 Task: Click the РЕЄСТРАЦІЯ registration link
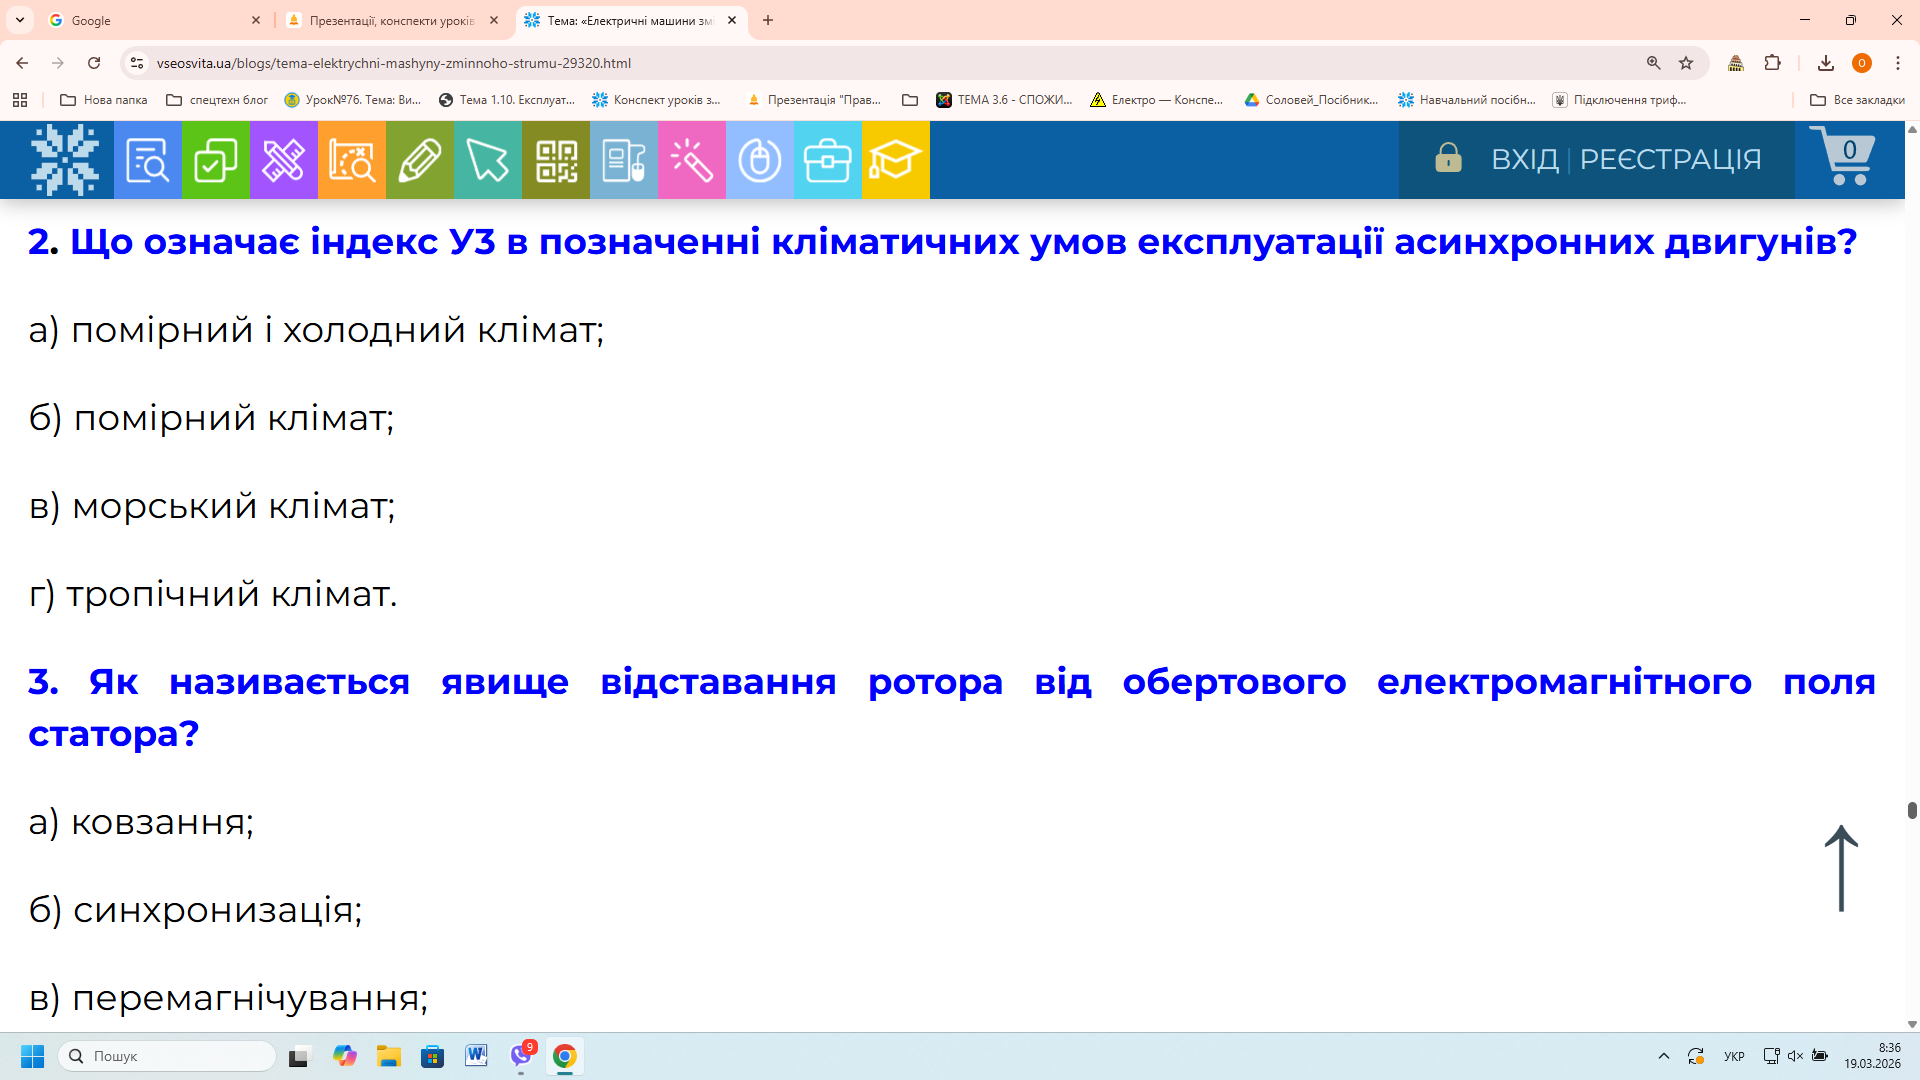[1670, 159]
